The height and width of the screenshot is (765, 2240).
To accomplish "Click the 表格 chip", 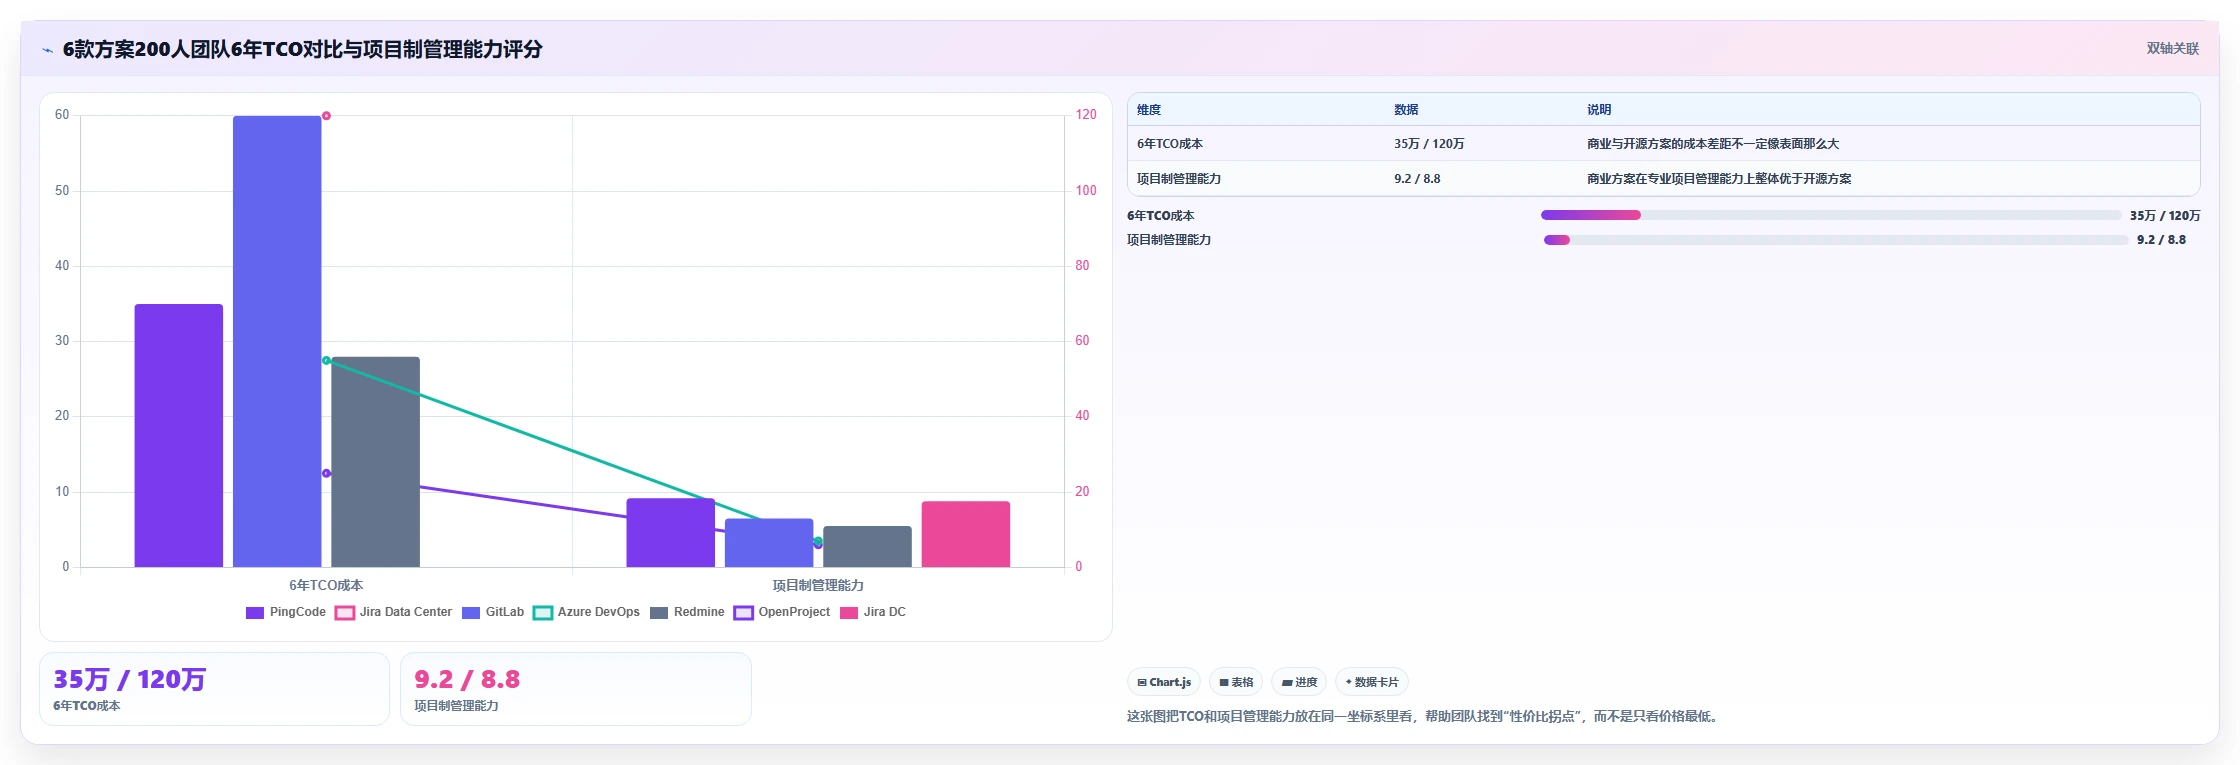I will 1236,682.
